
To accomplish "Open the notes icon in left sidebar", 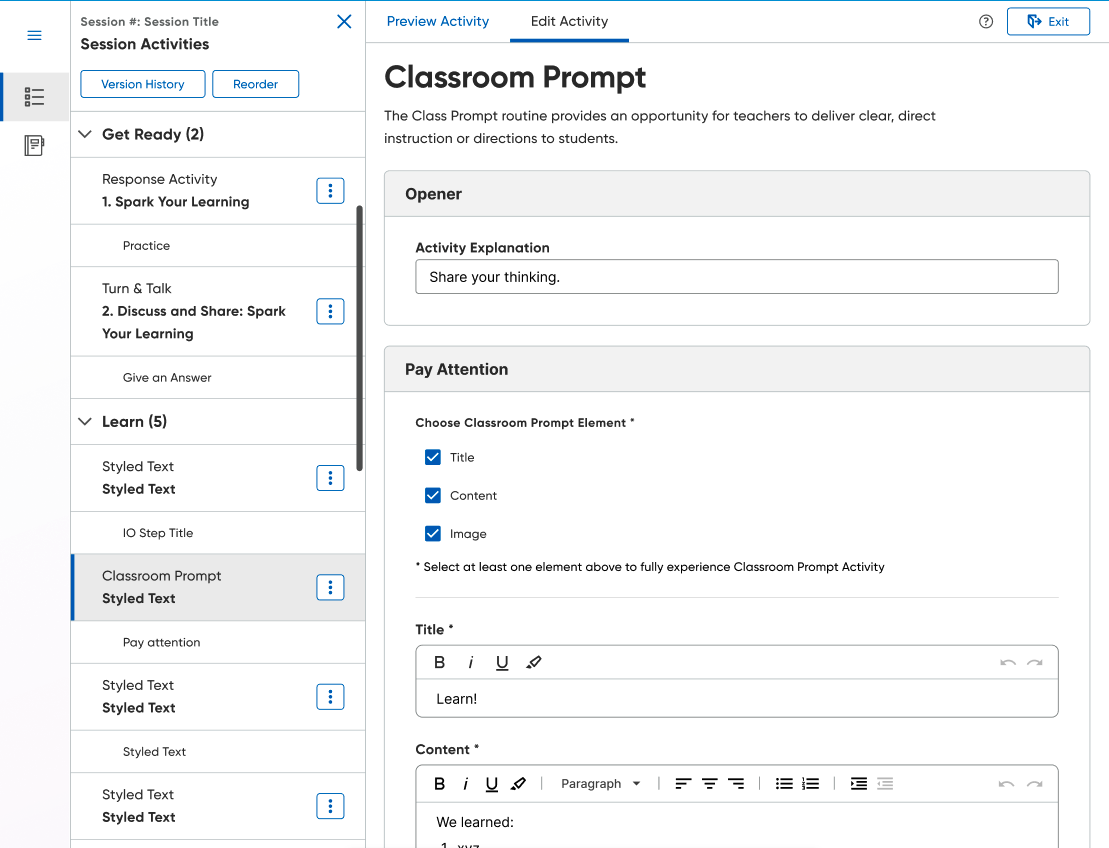I will [x=34, y=146].
